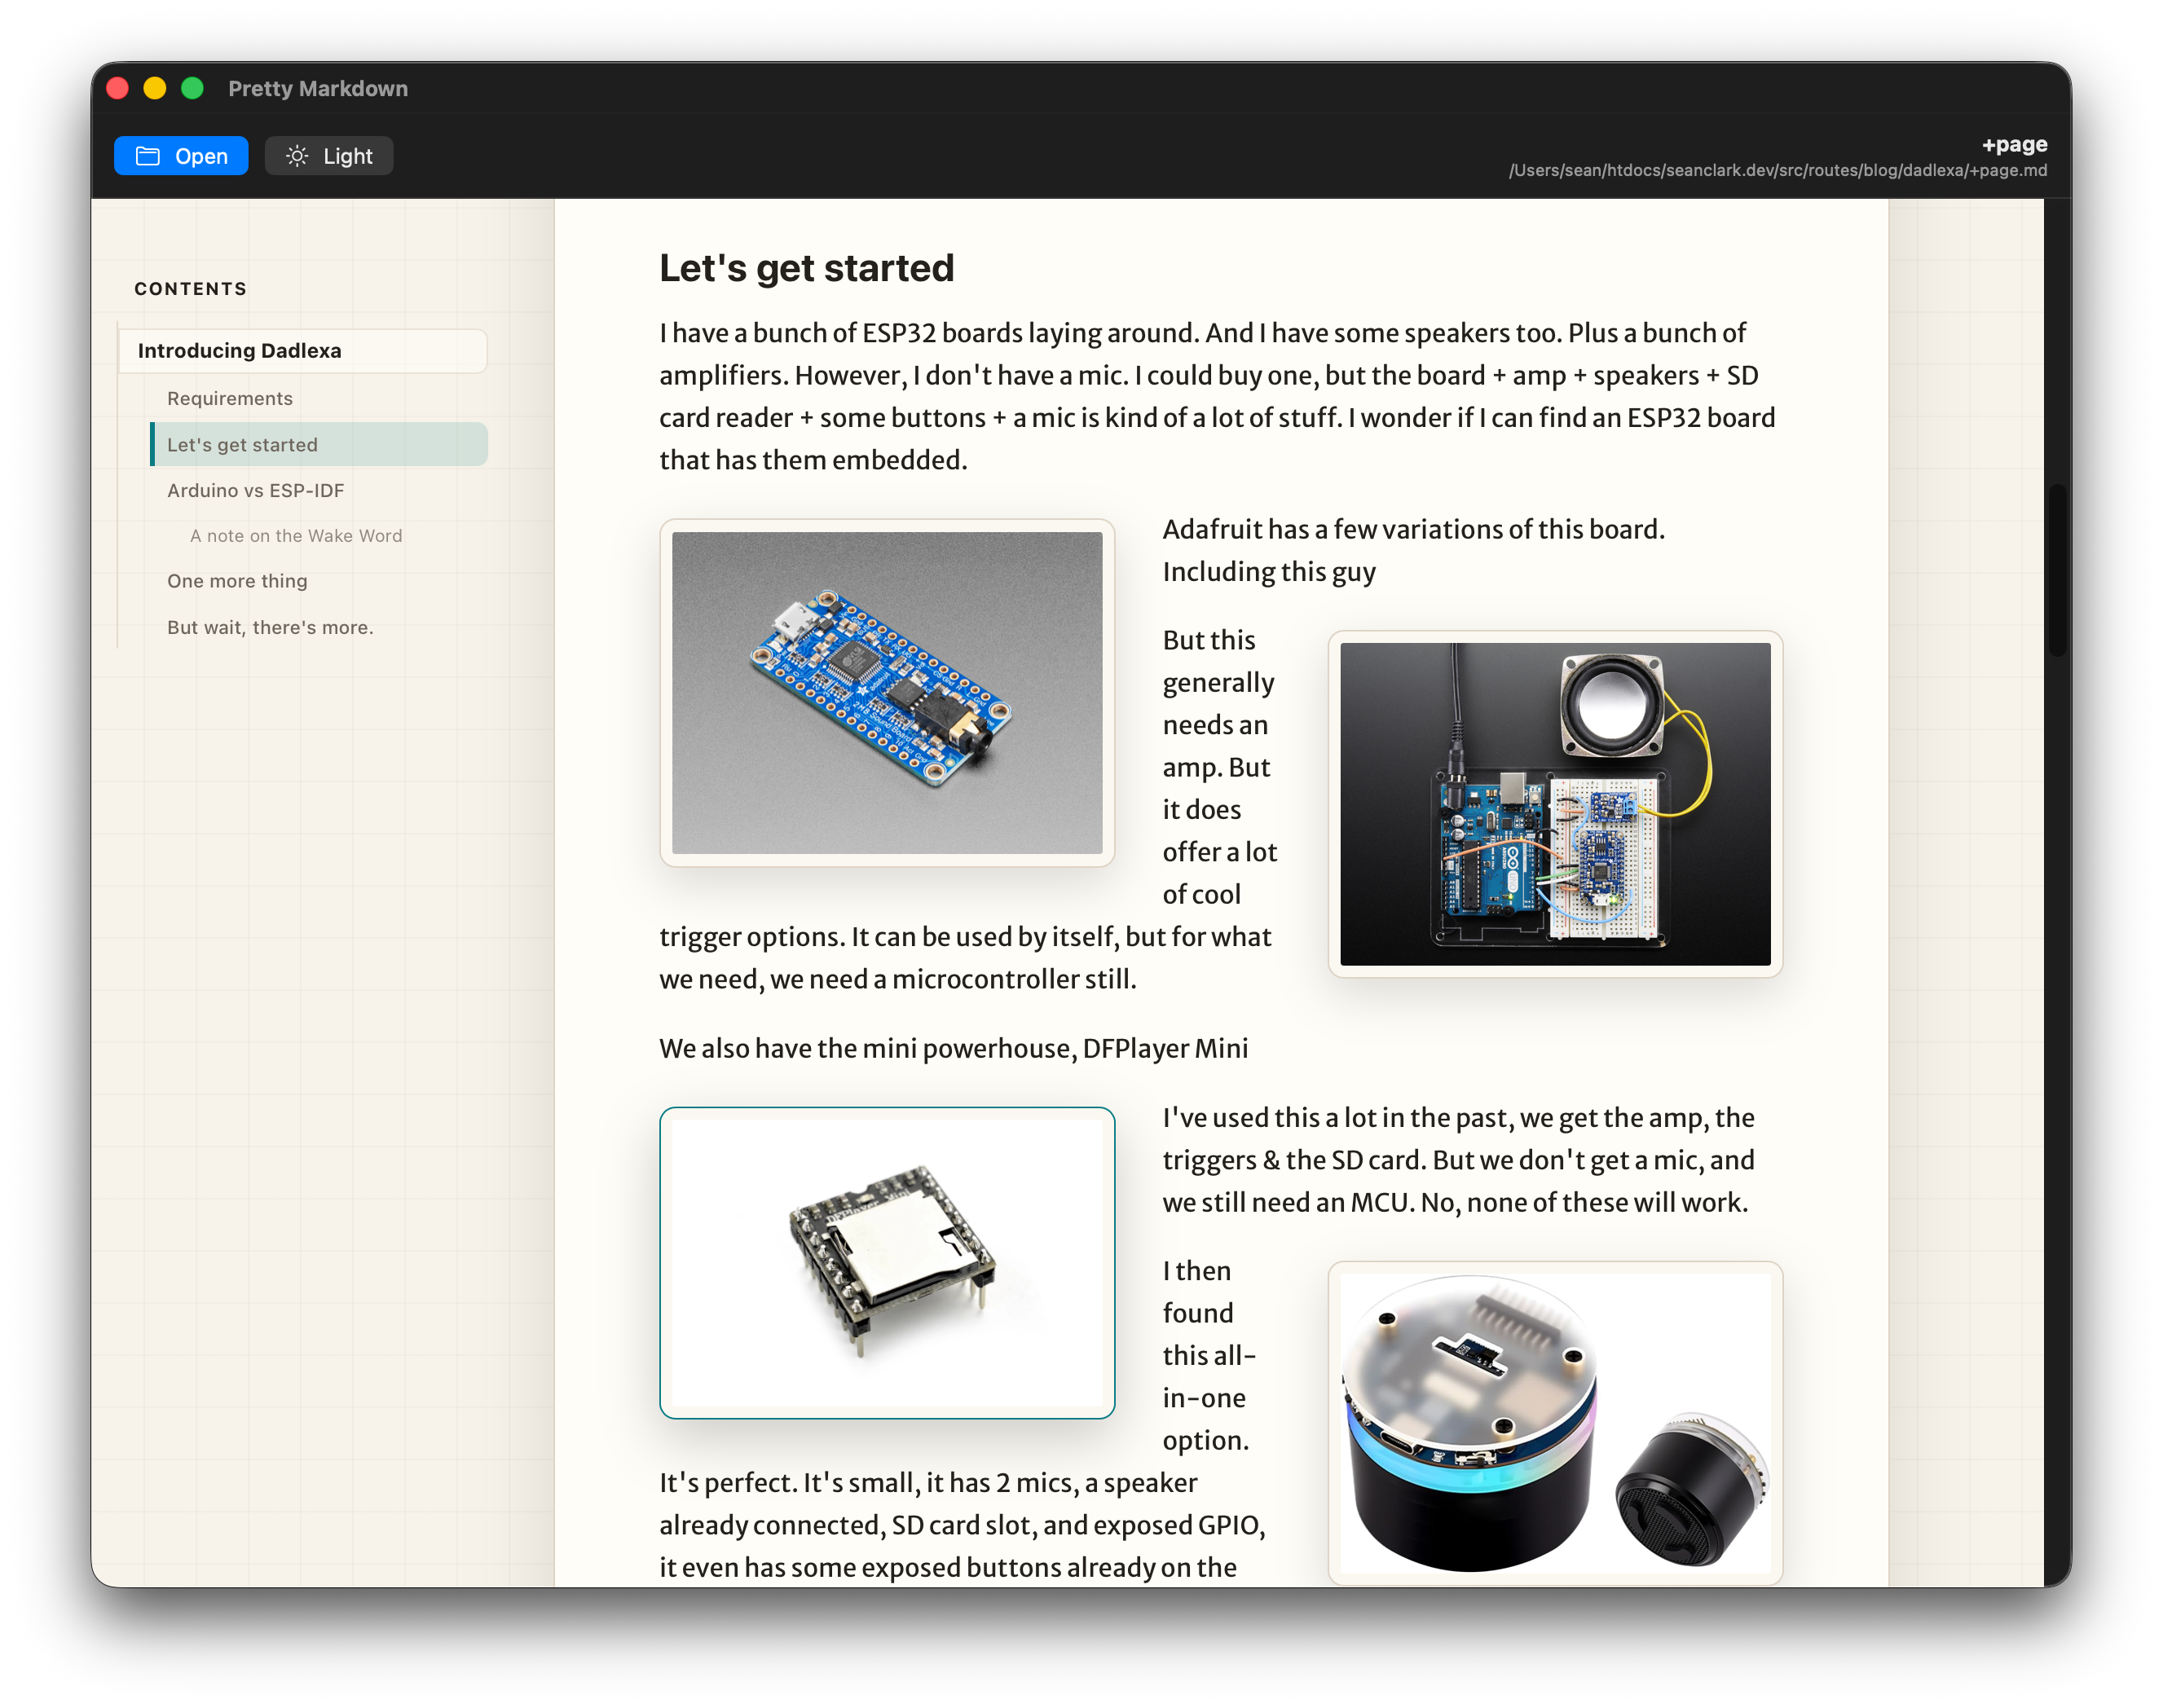Go to the Requirements heading

(x=230, y=398)
